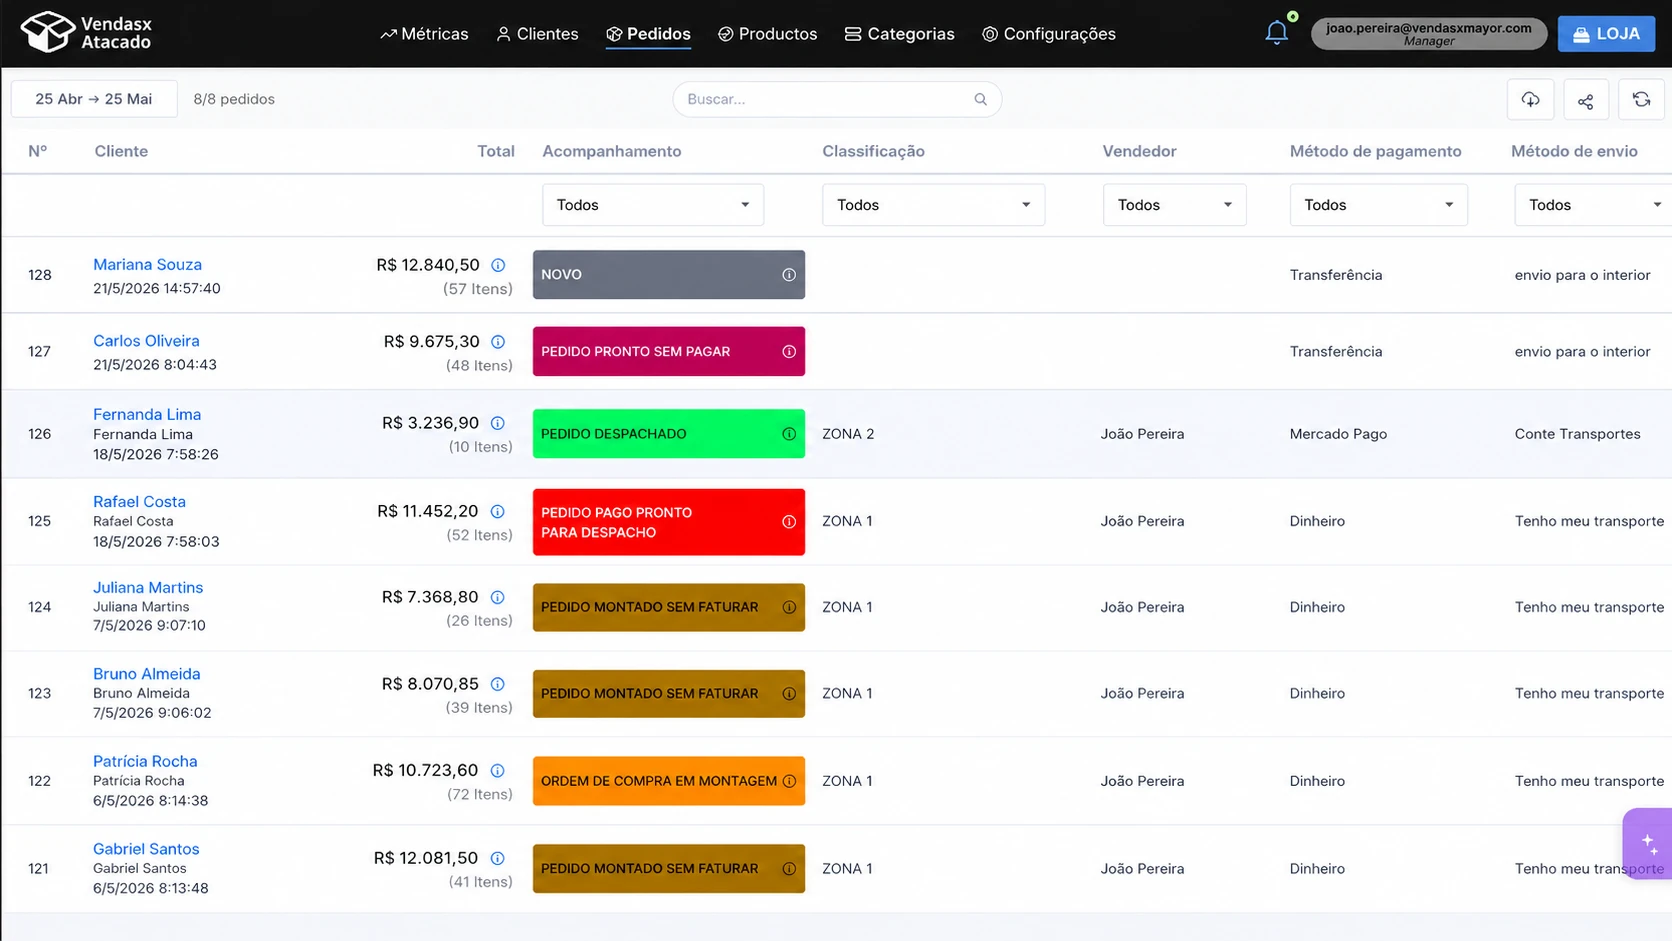Expand the Classificação filter dropdown
1672x941 pixels.
coord(933,205)
